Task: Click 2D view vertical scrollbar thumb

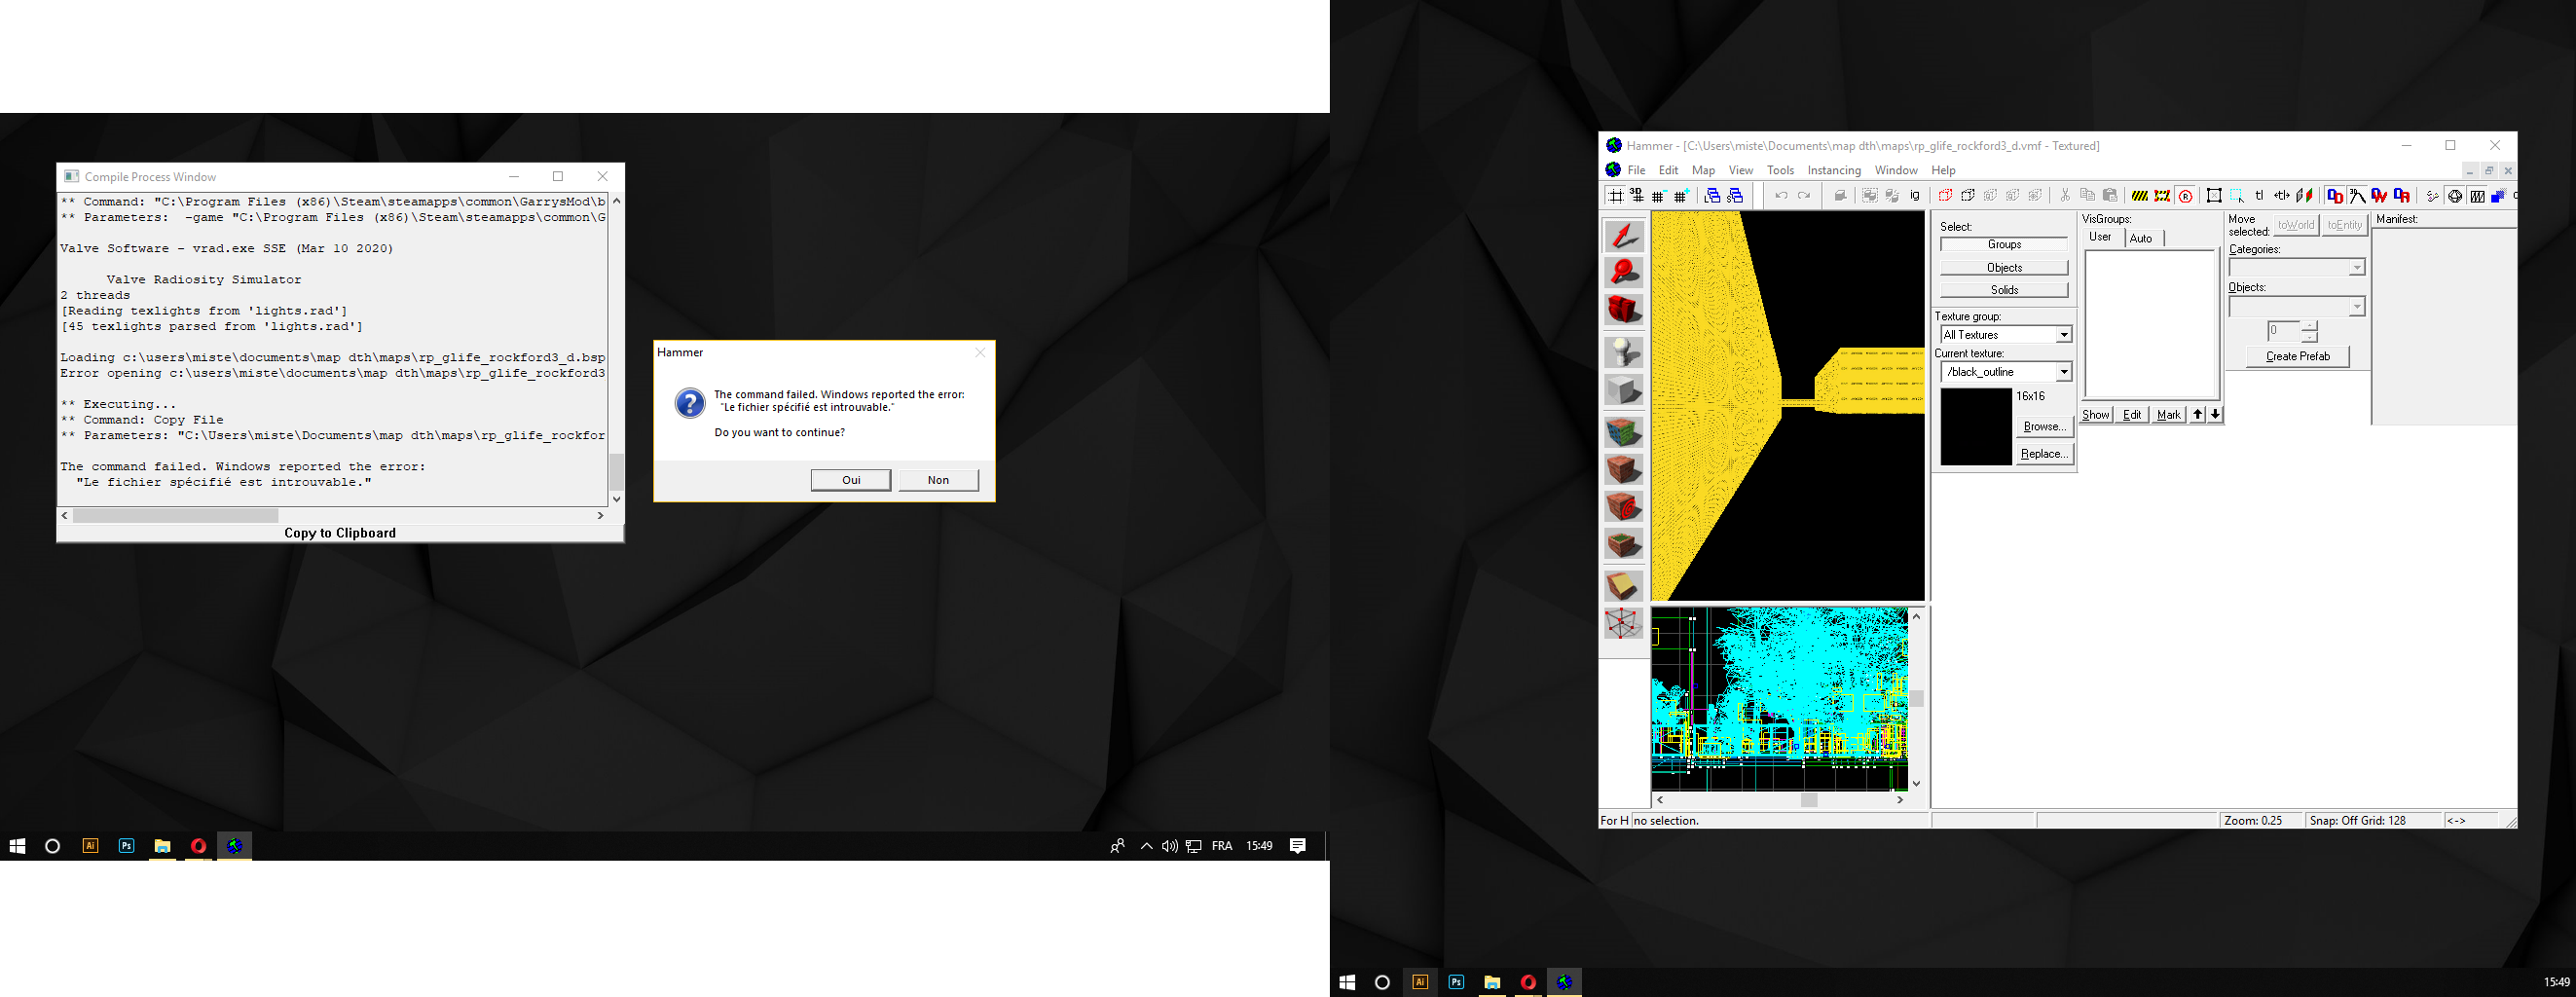Action: (x=1916, y=698)
